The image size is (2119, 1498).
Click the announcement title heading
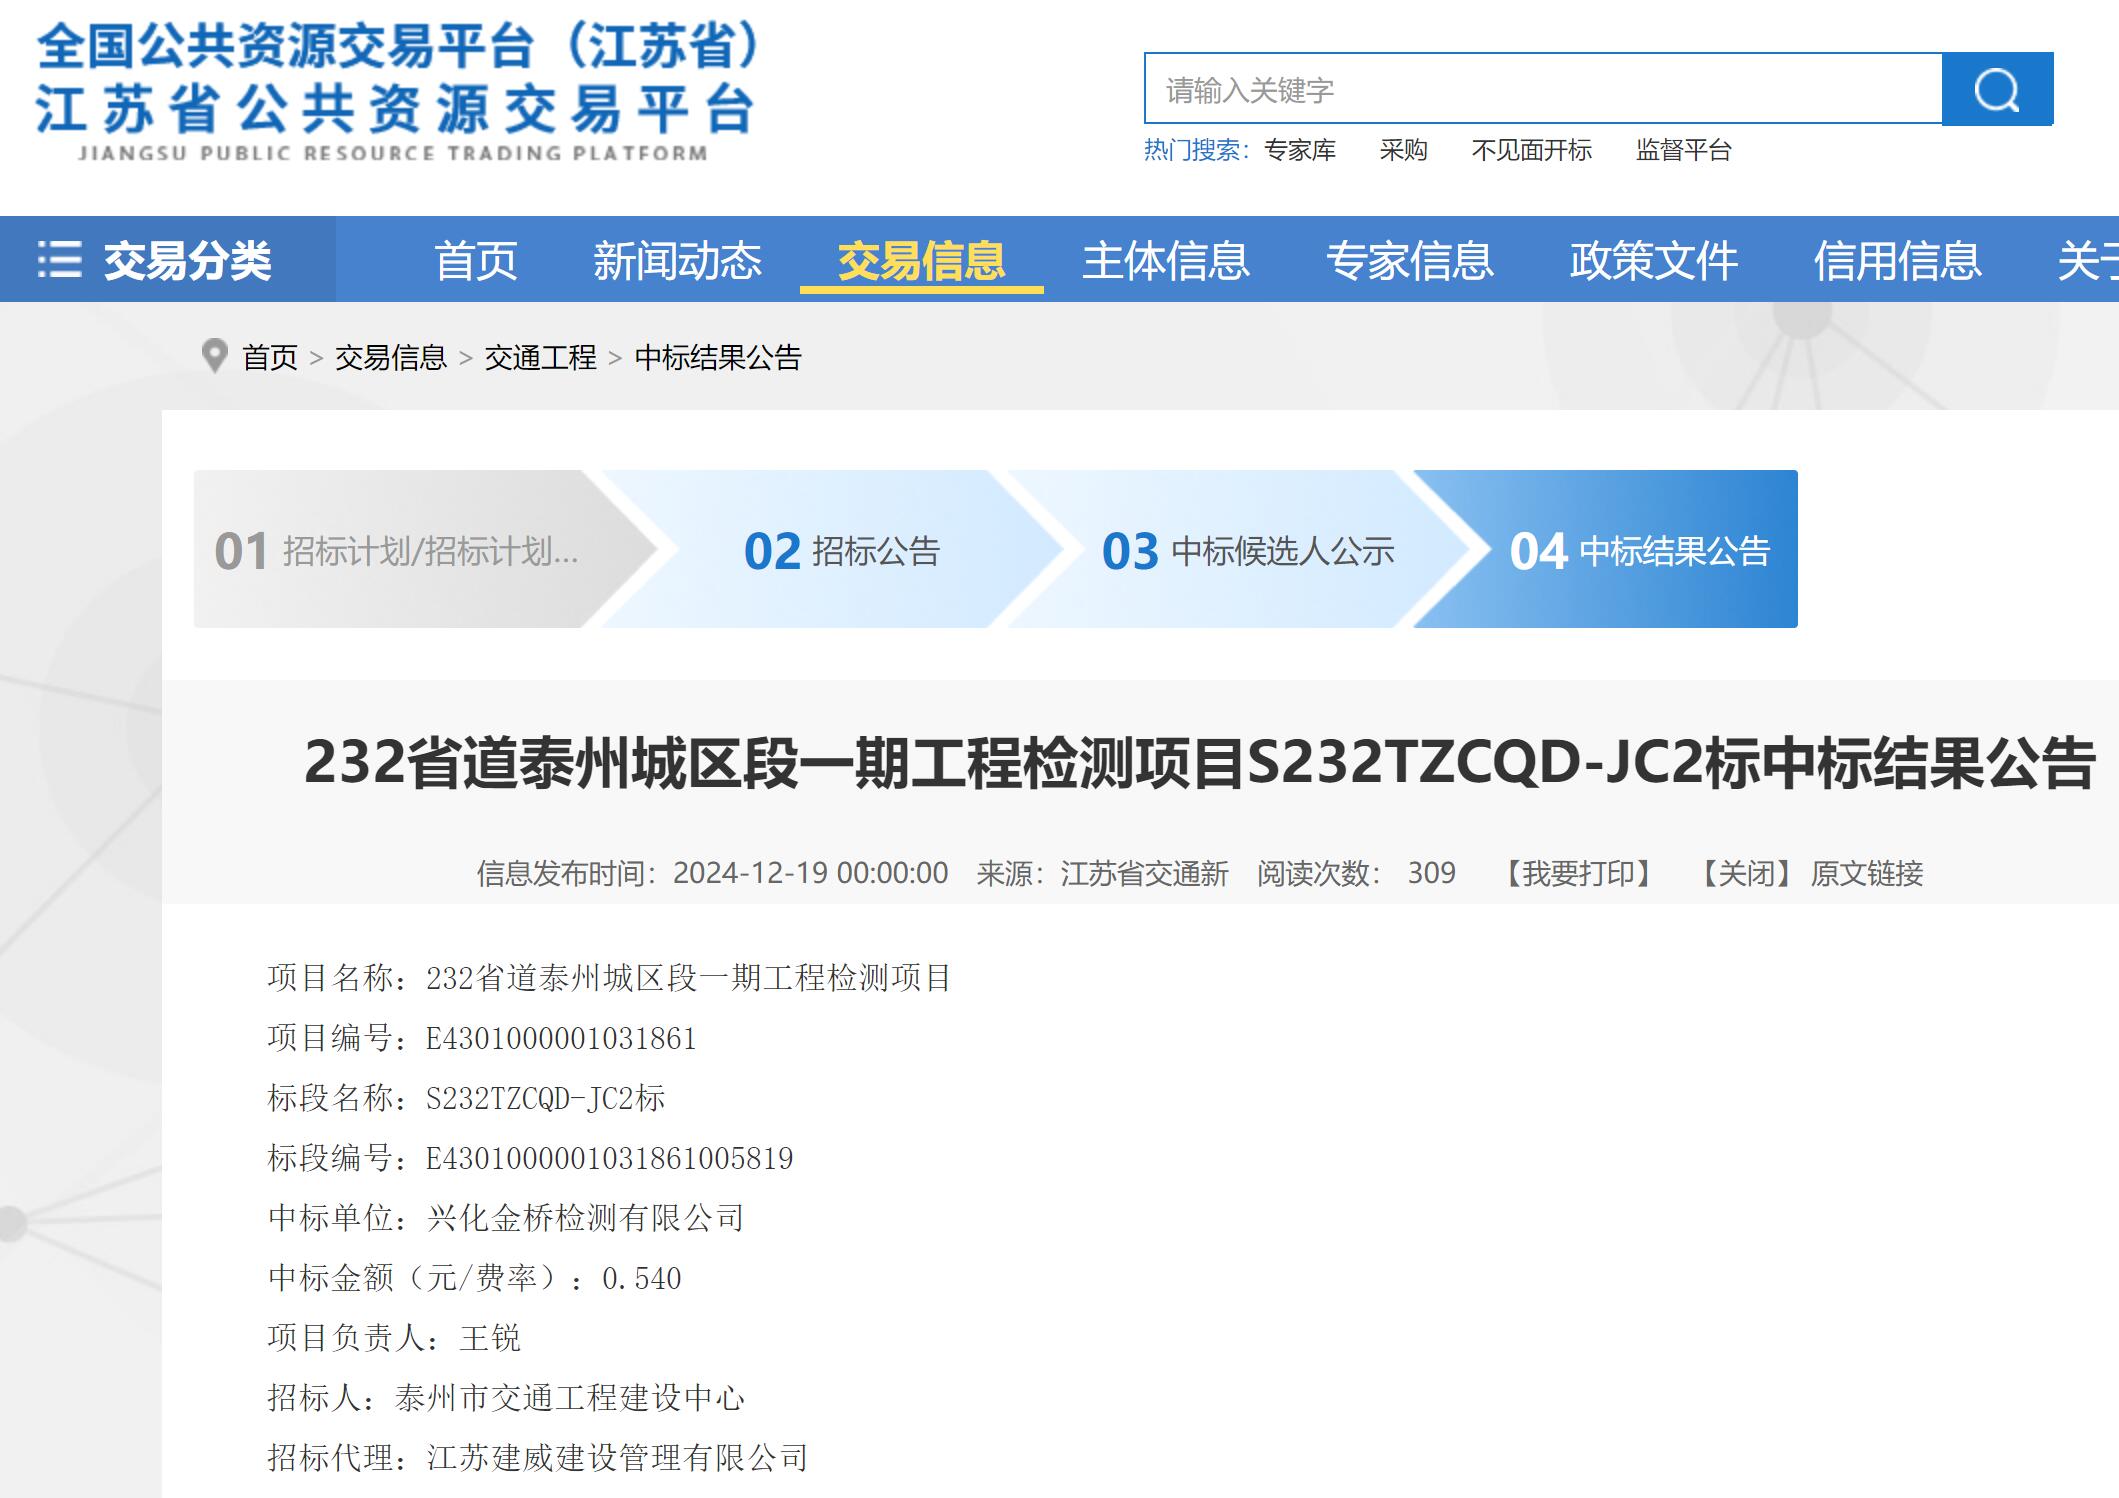pyautogui.click(x=1199, y=762)
